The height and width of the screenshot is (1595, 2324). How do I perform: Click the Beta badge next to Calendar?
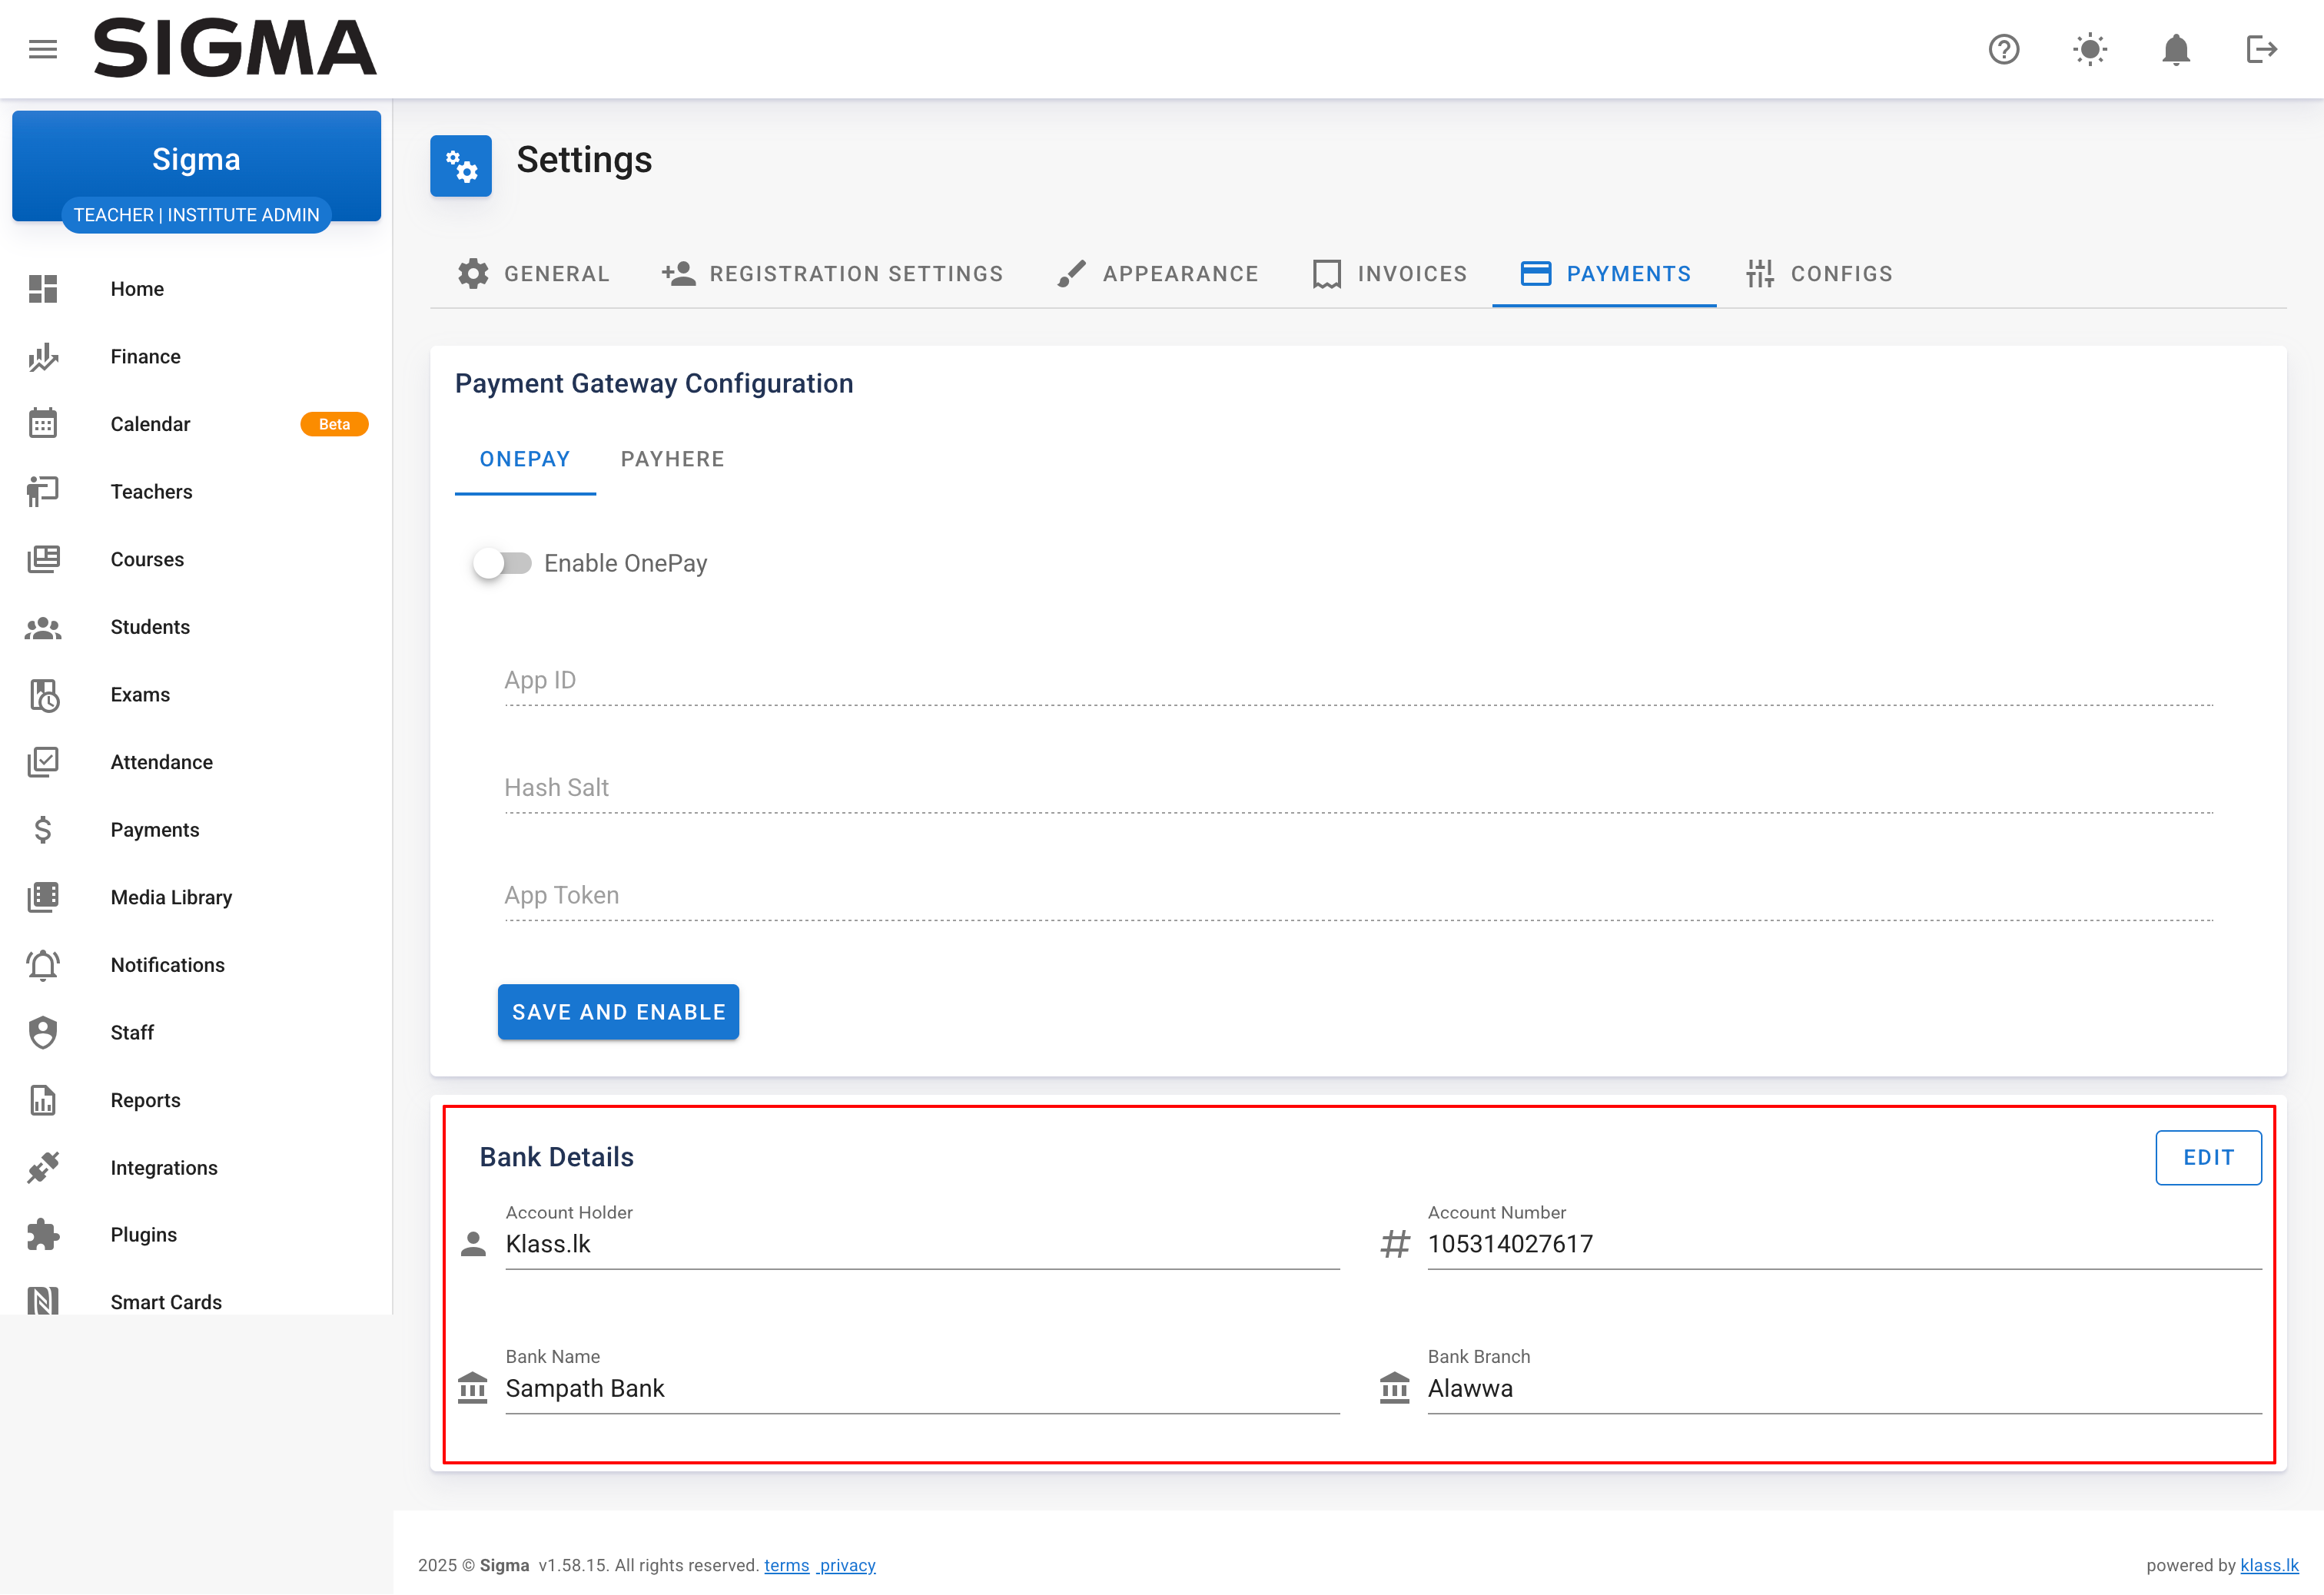[x=334, y=424]
